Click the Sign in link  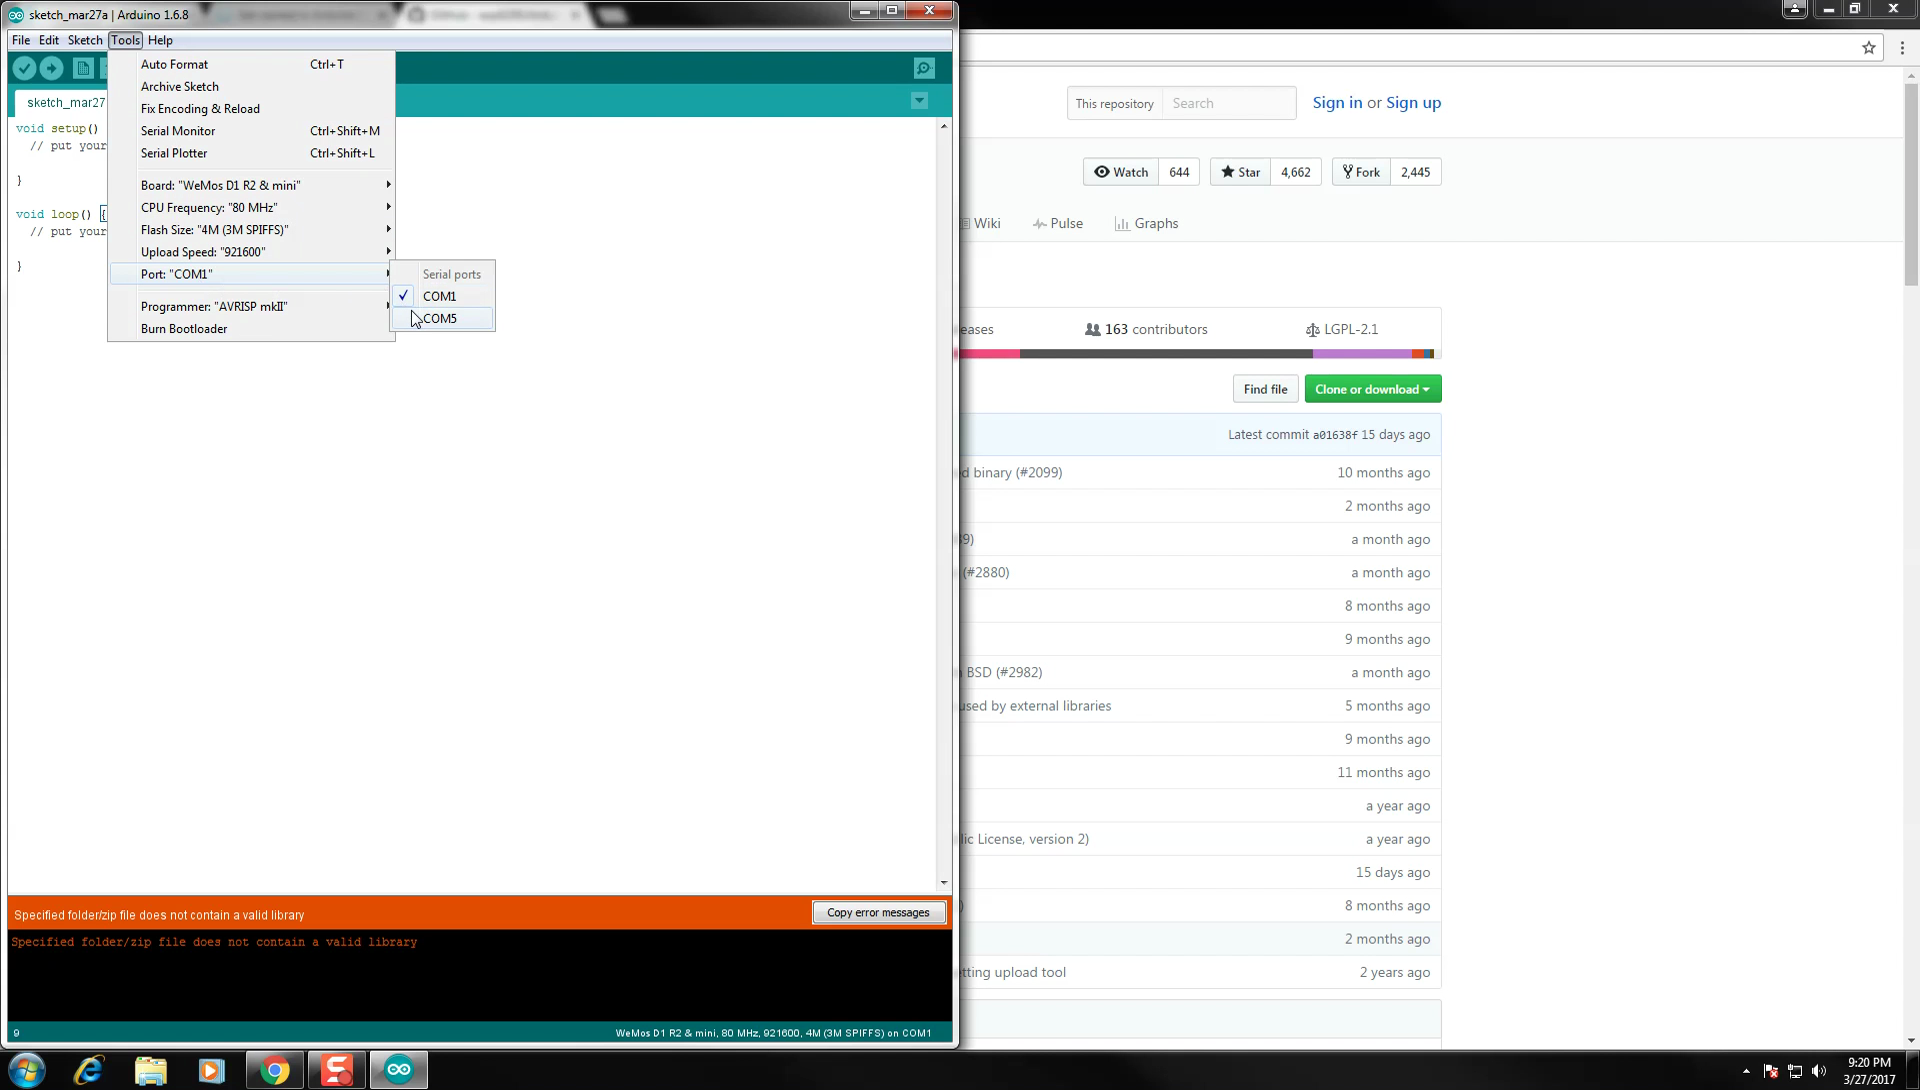click(x=1337, y=102)
